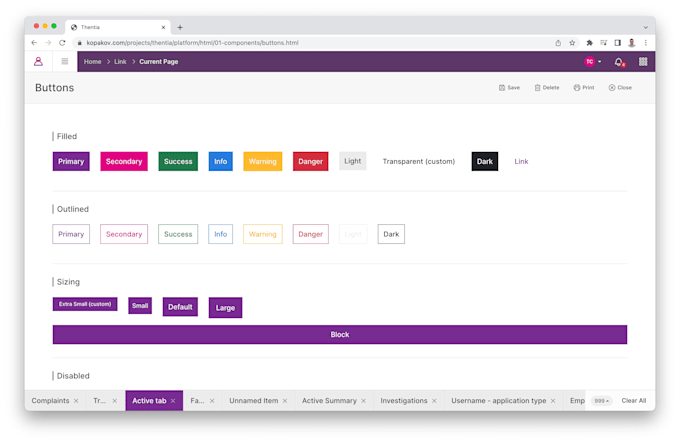680x443 pixels.
Task: Click outlined Danger button
Action: pos(311,234)
